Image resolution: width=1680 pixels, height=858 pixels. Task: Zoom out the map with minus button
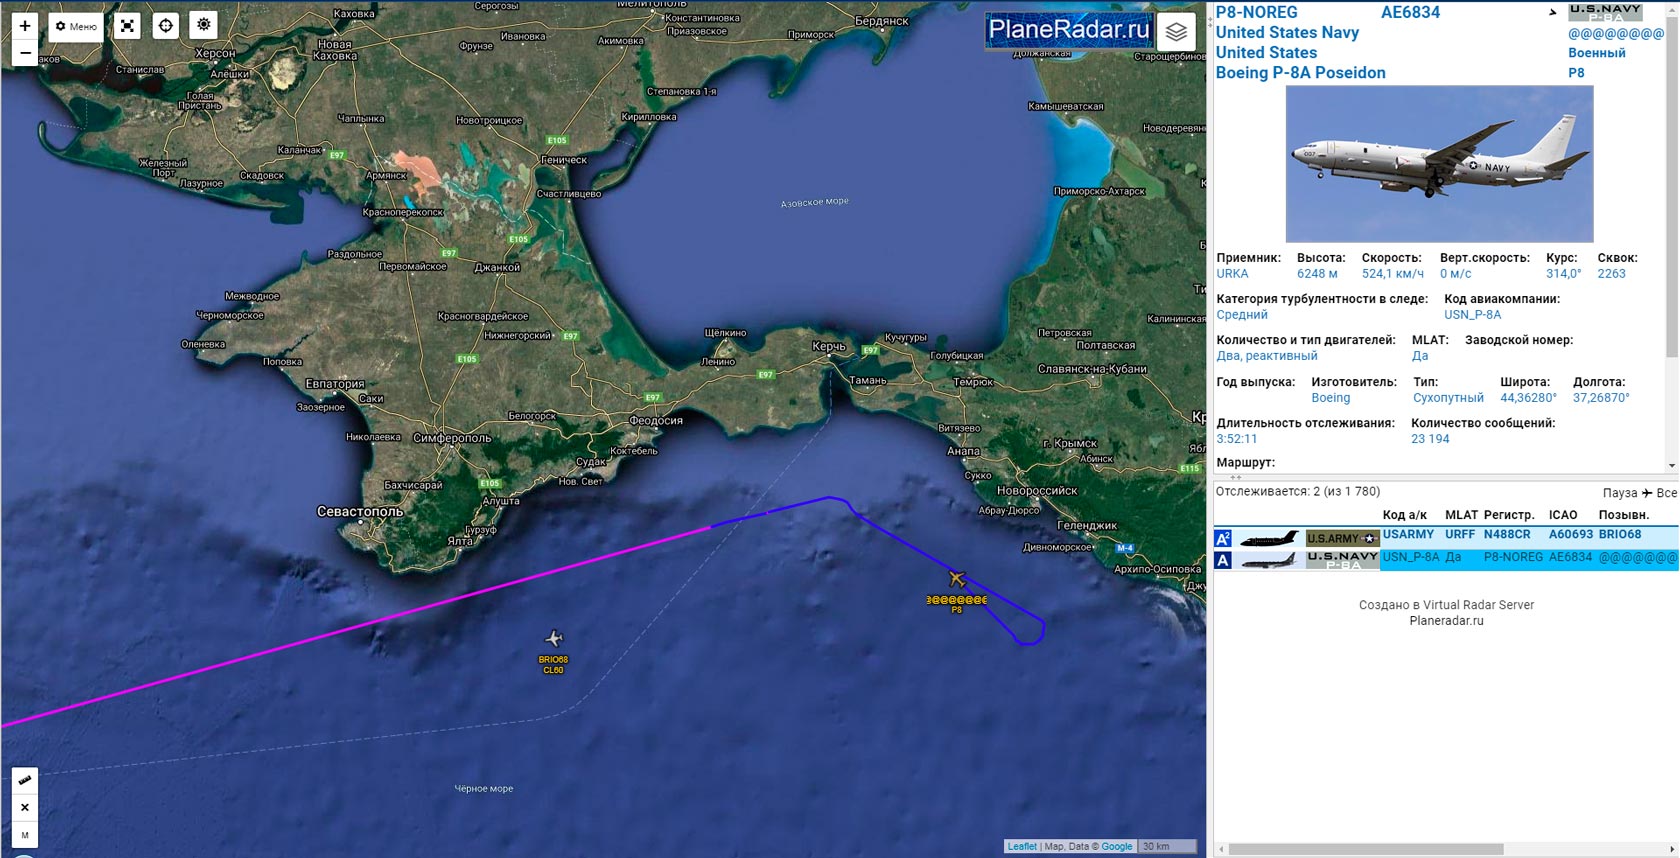tap(25, 53)
